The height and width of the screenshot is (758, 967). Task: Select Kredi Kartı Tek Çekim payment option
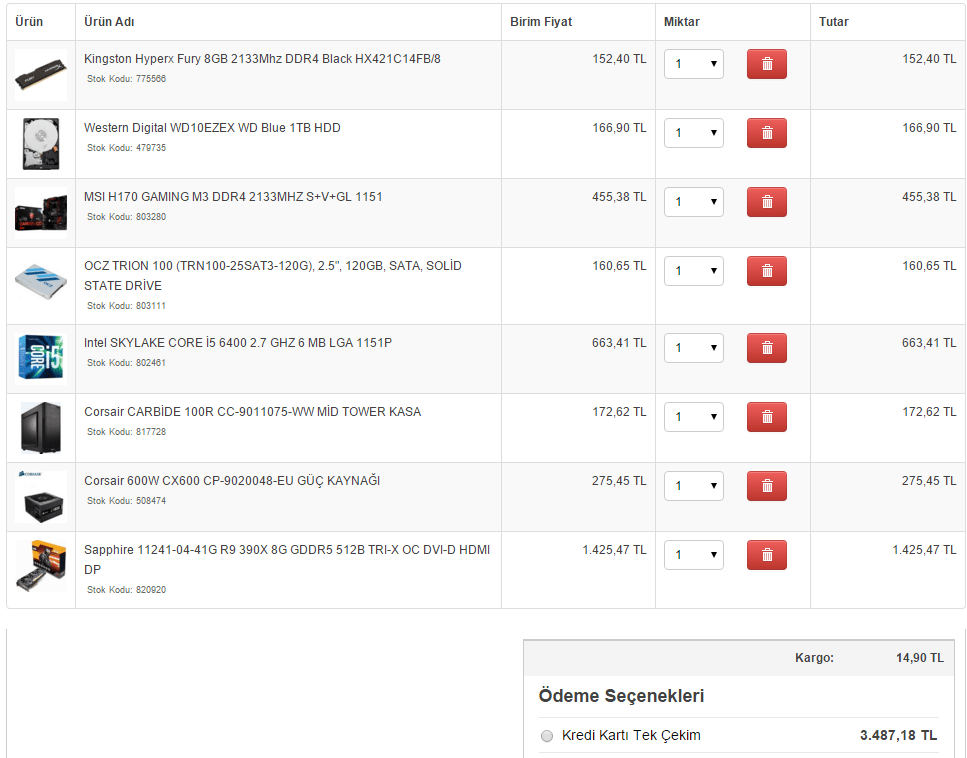point(547,736)
